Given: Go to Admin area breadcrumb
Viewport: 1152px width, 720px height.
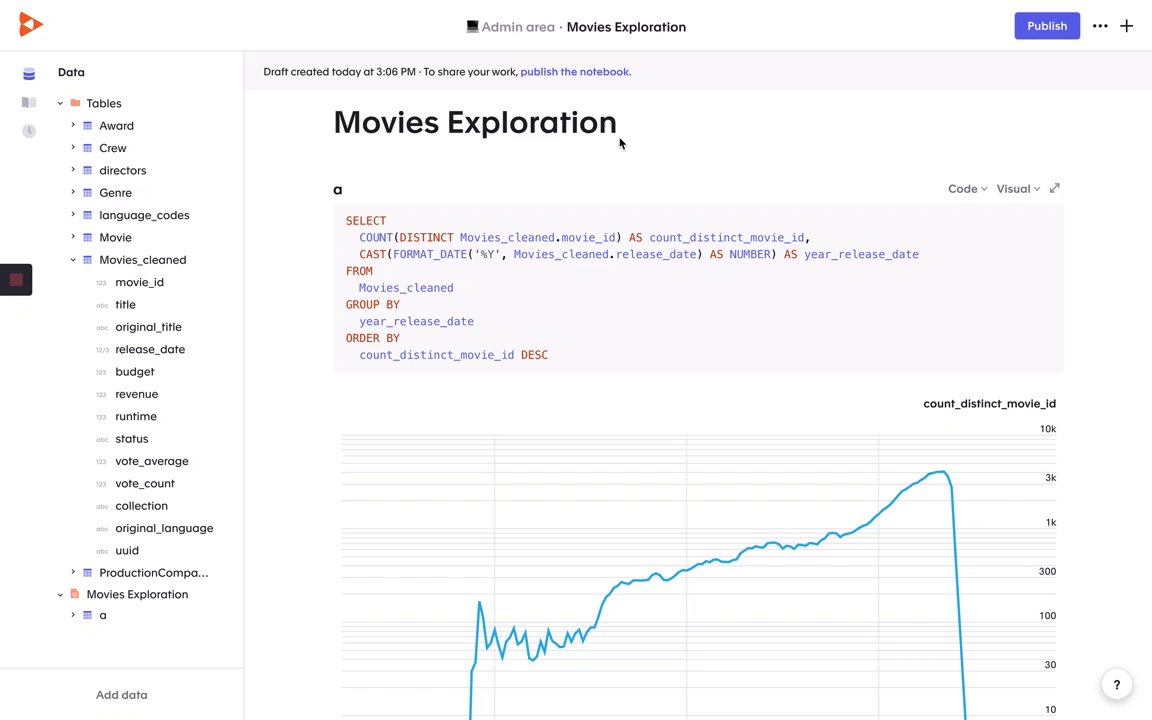Looking at the screenshot, I should click(x=518, y=26).
